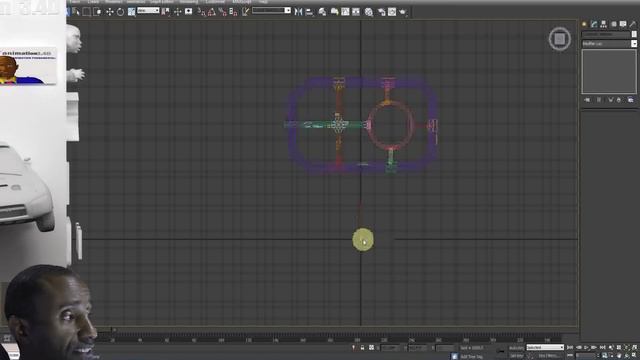Open Schematic View

356,12
